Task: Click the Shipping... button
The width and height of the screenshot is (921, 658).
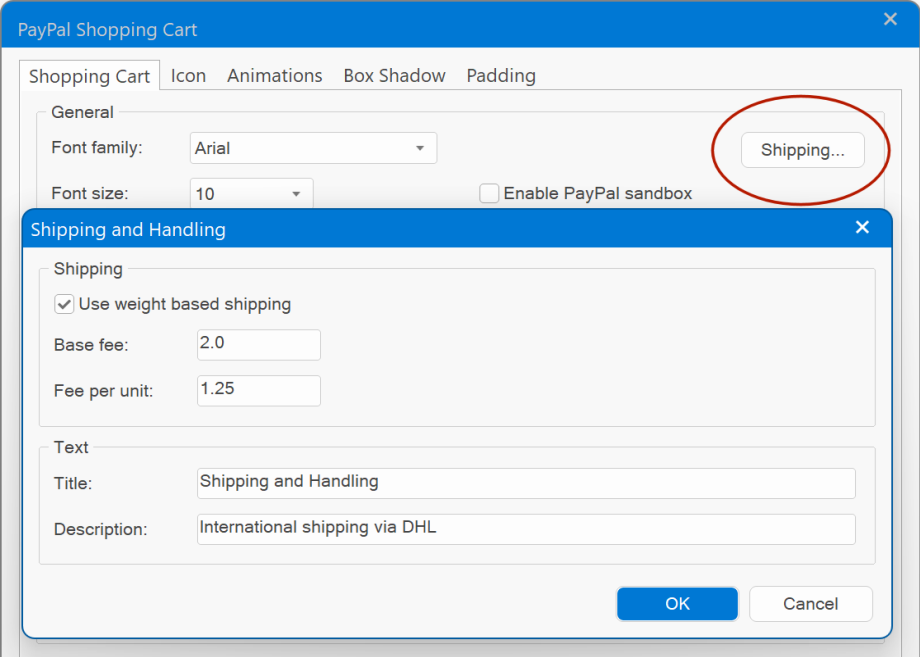Action: tap(802, 150)
